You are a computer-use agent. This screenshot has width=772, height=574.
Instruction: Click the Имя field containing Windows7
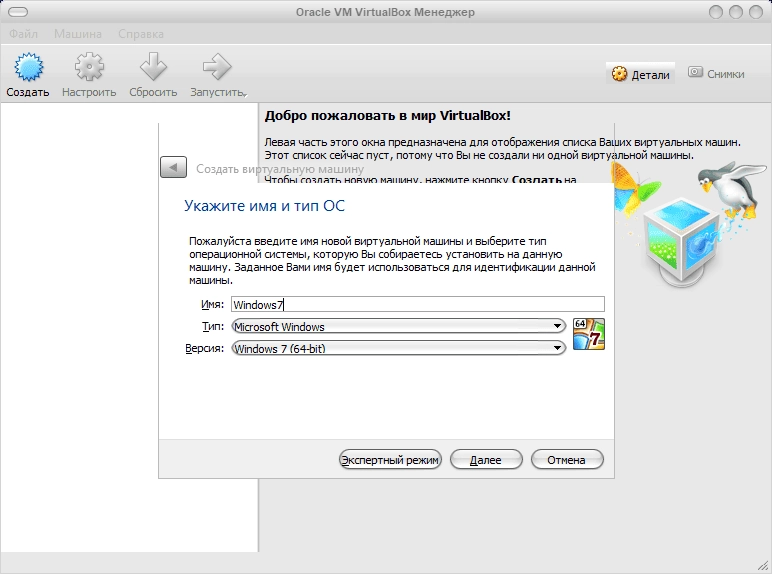[418, 304]
